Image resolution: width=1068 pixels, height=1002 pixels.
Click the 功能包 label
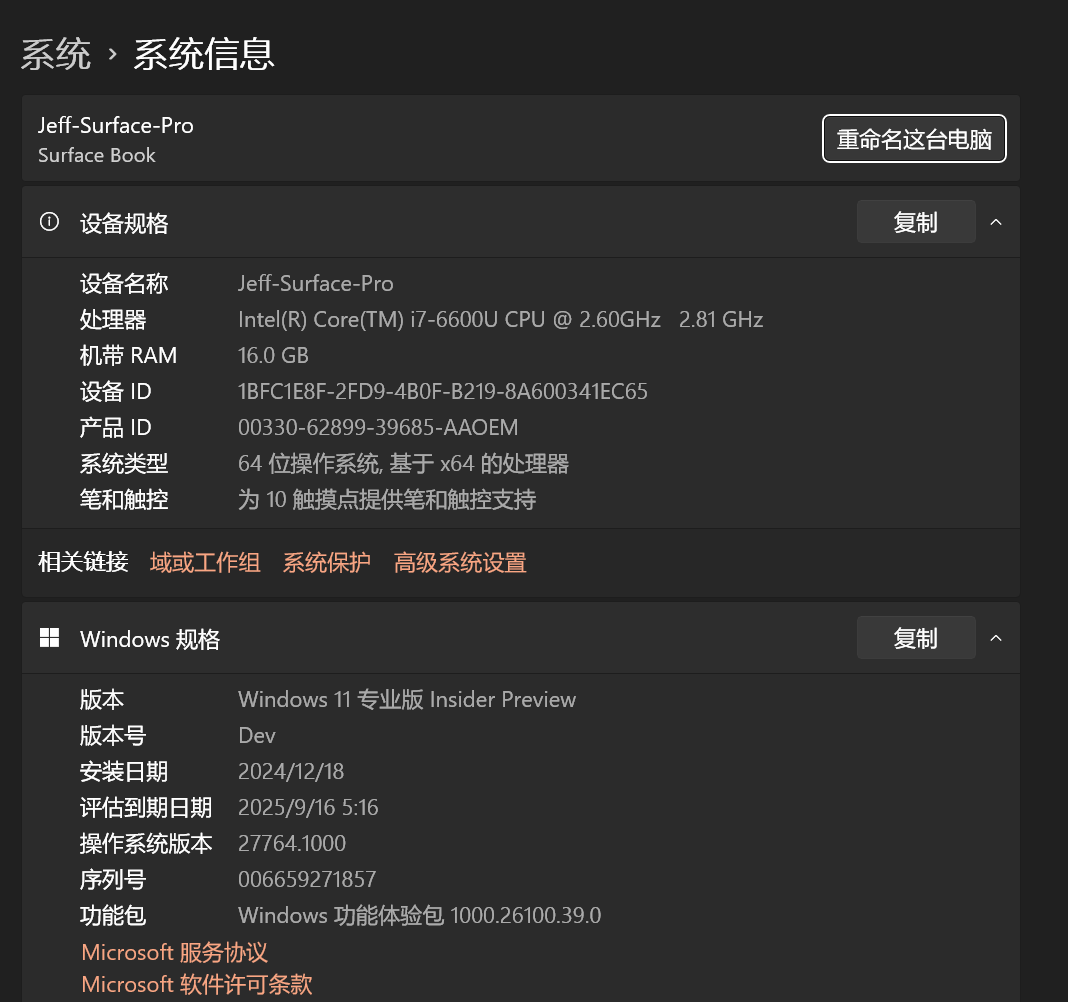pyautogui.click(x=113, y=915)
